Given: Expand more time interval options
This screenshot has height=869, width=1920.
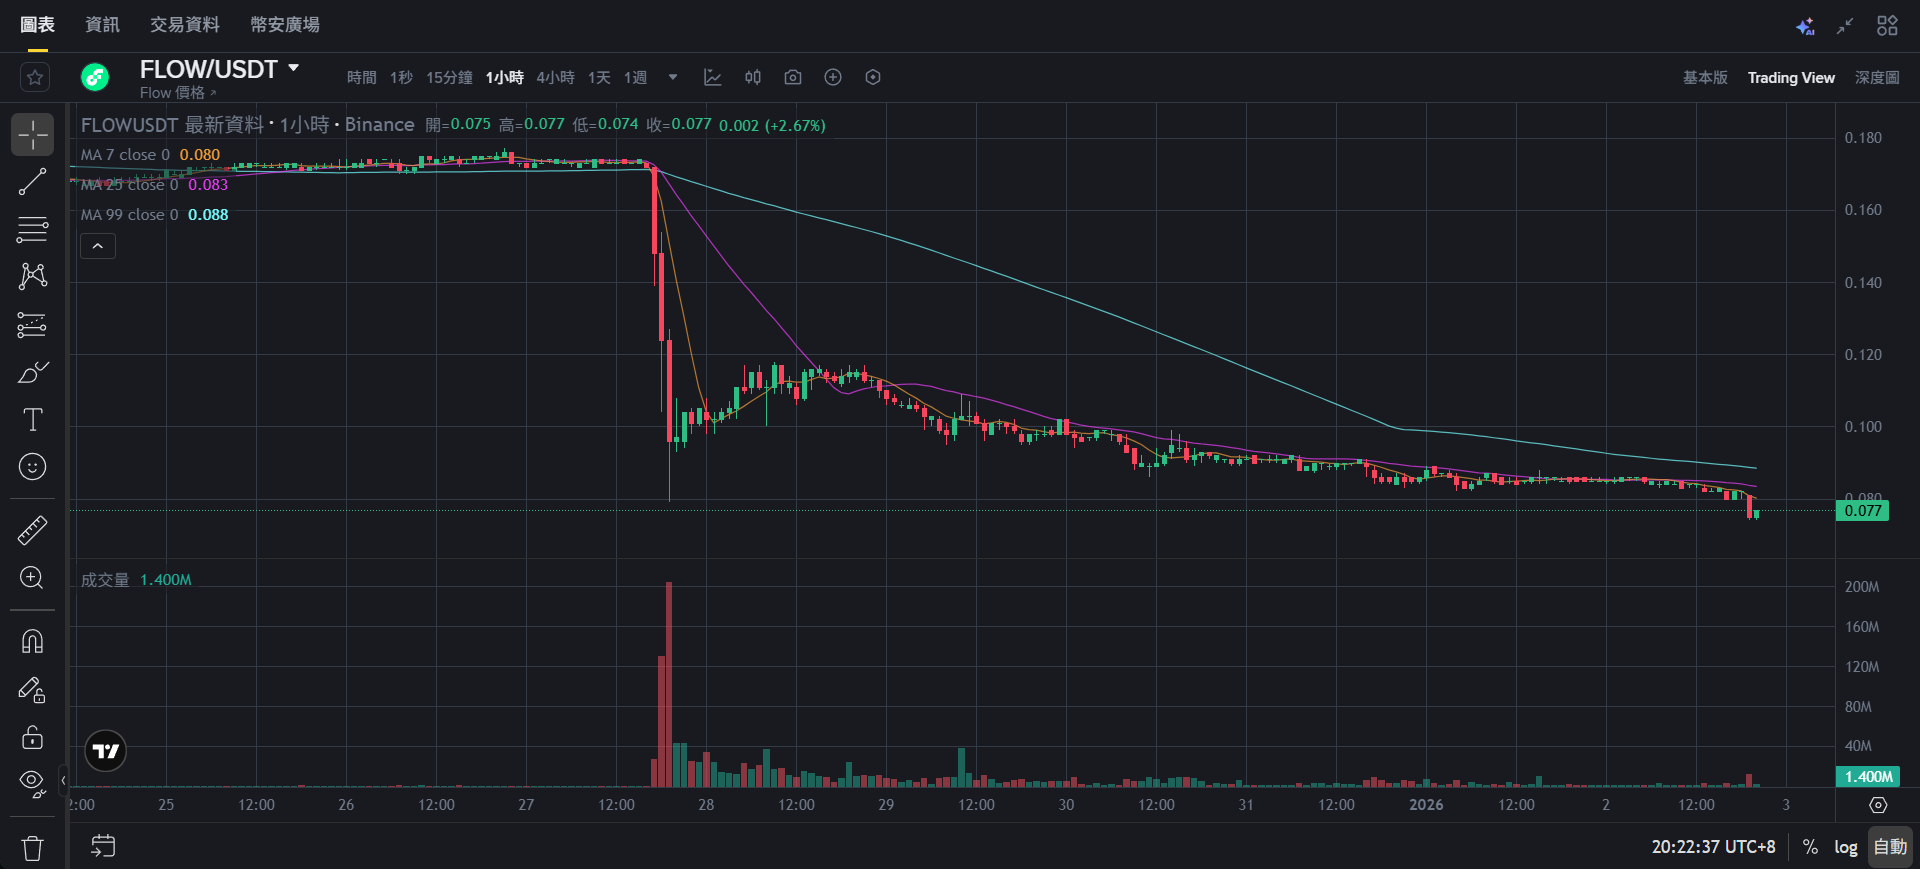Looking at the screenshot, I should 673,77.
